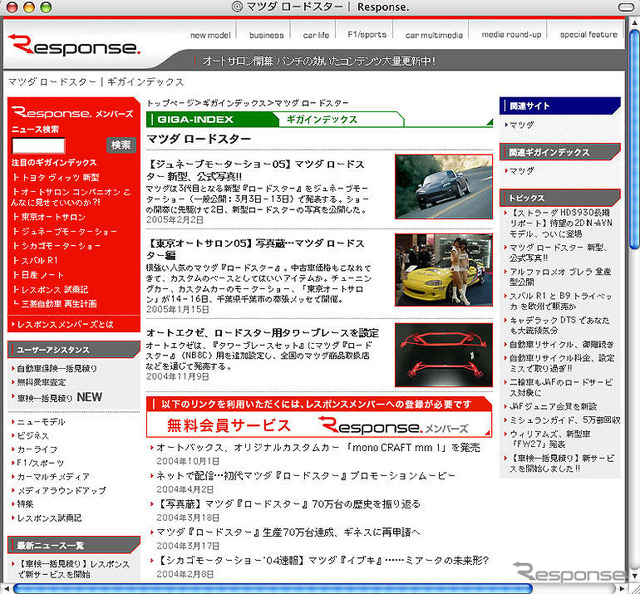
Task: Click the Response logo in the header
Action: click(74, 44)
